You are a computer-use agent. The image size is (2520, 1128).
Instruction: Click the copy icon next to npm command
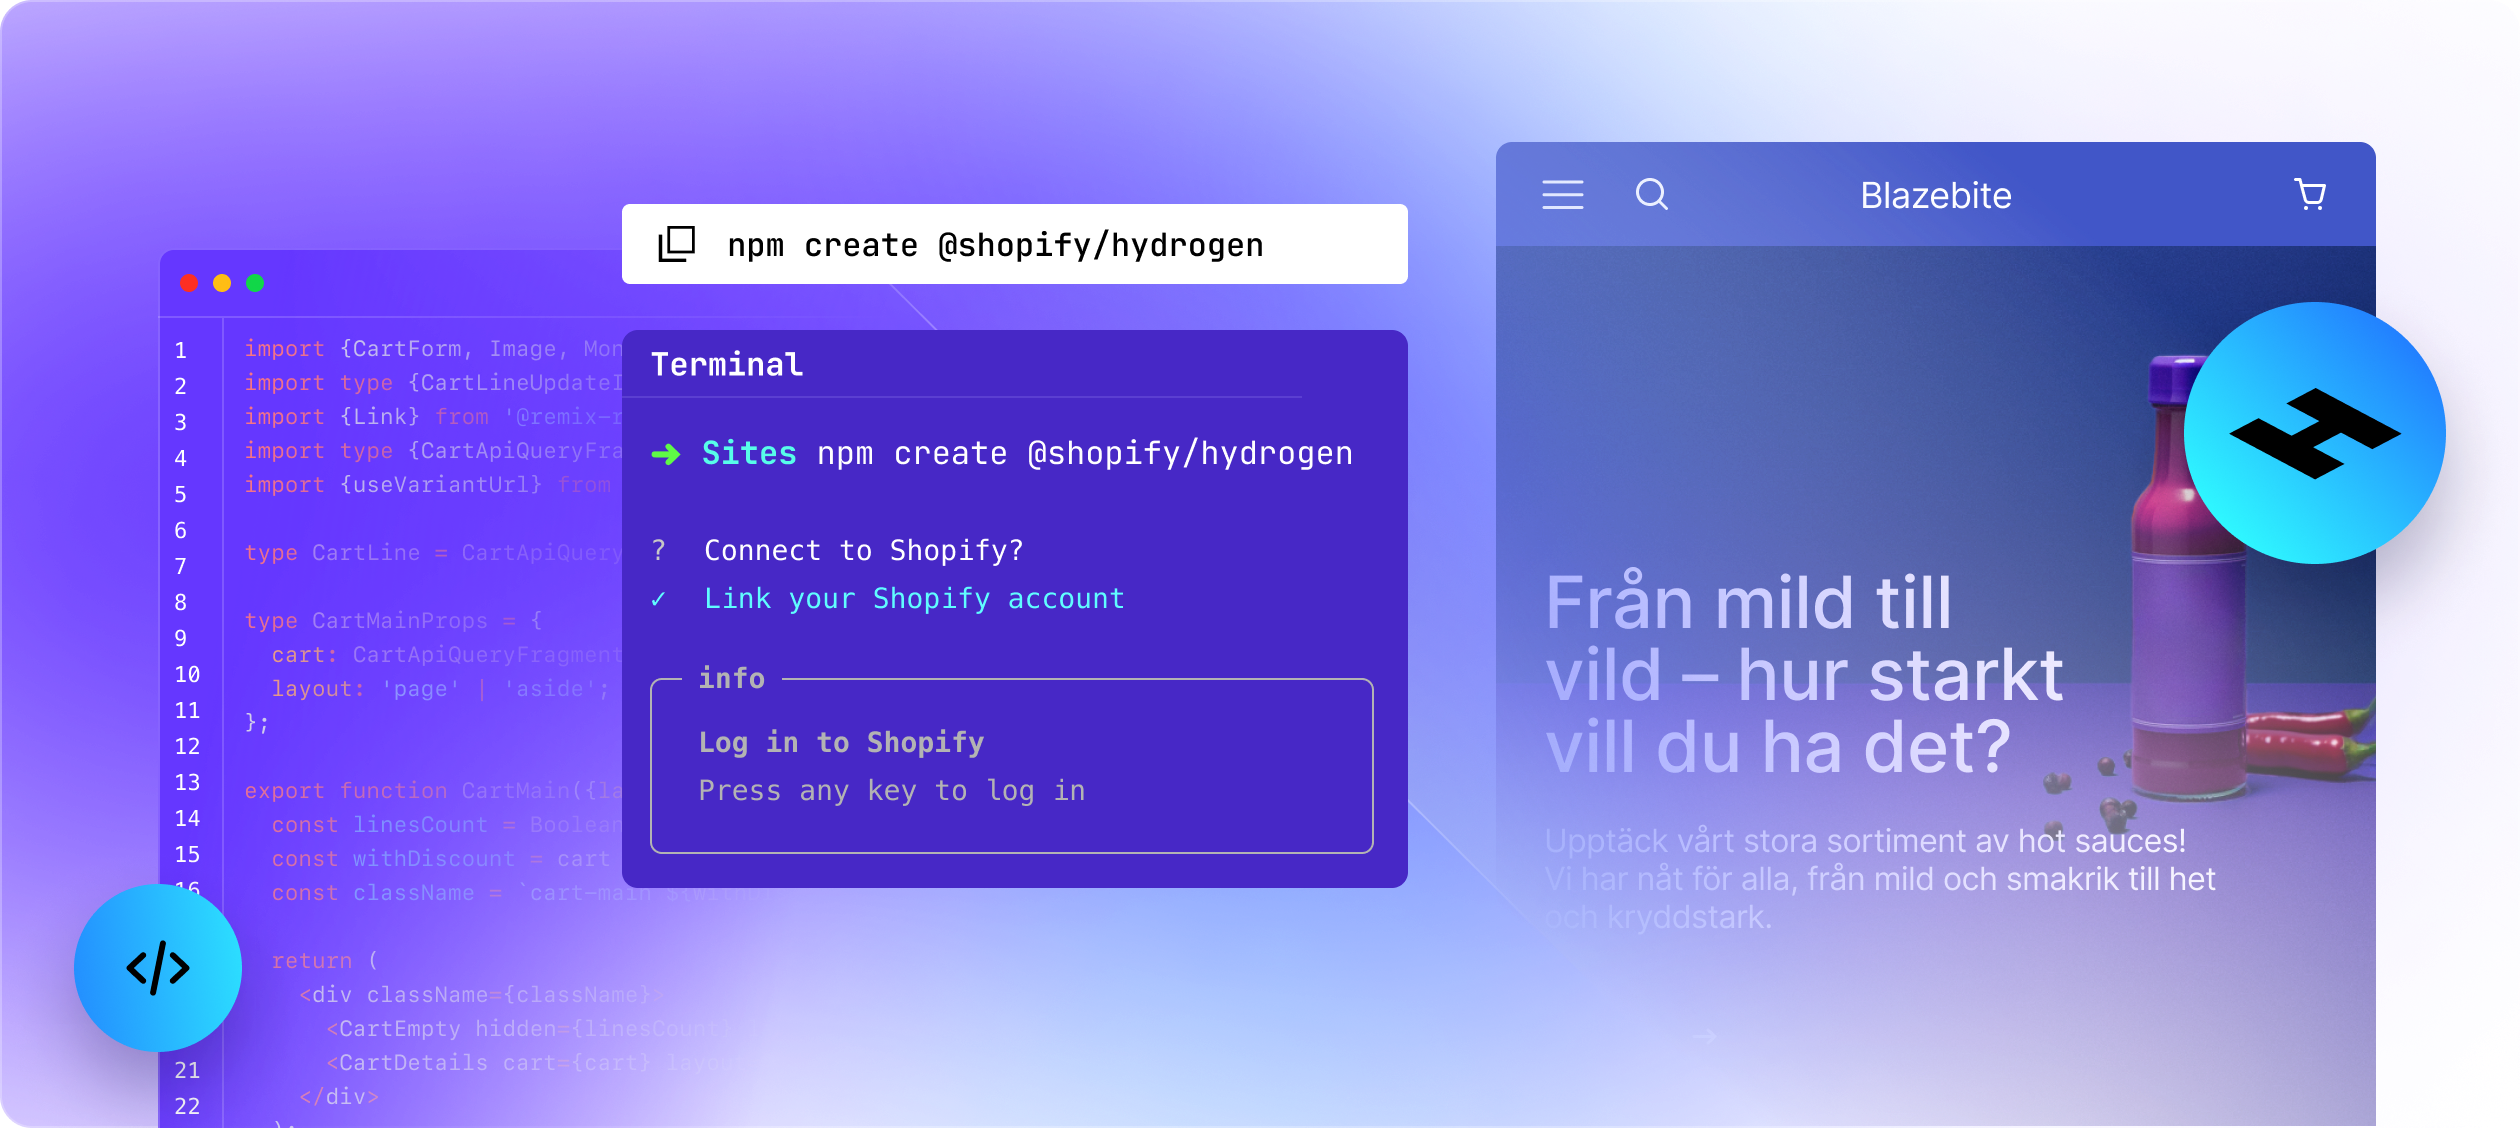[675, 244]
